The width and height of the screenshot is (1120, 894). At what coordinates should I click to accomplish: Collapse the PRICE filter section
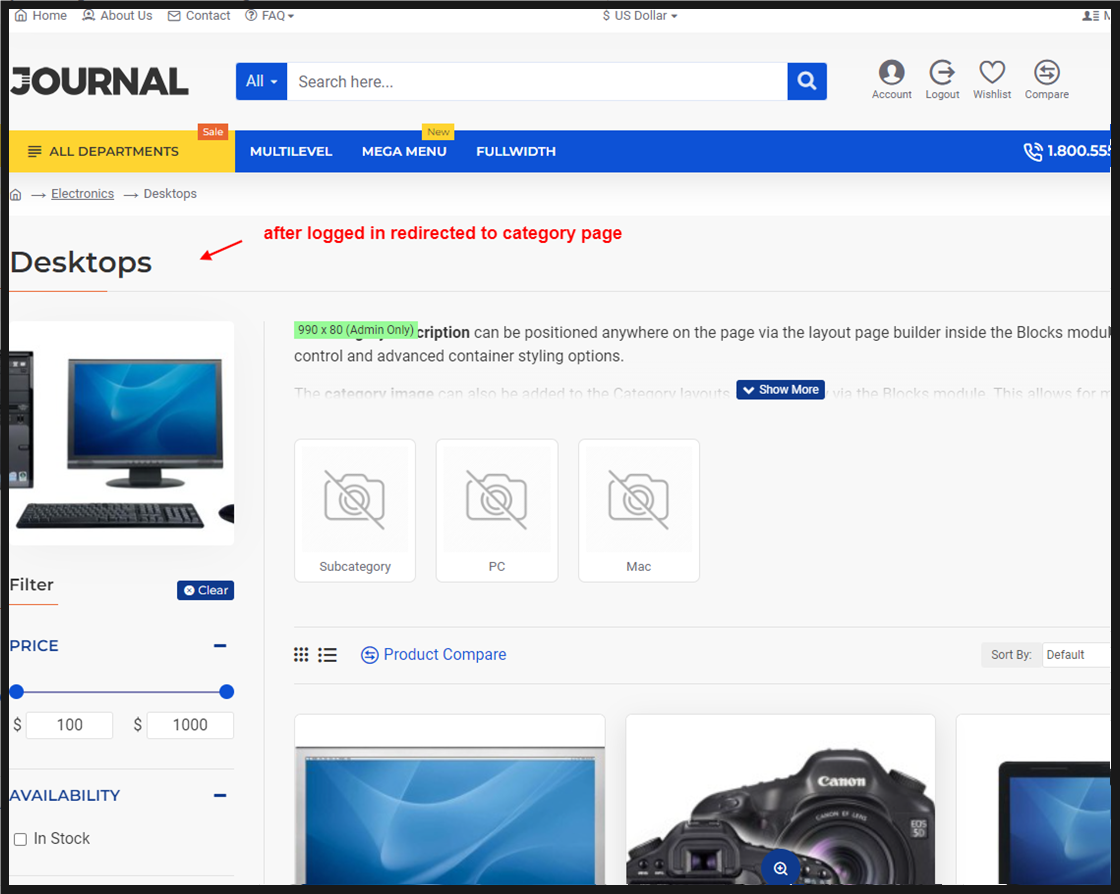point(220,645)
